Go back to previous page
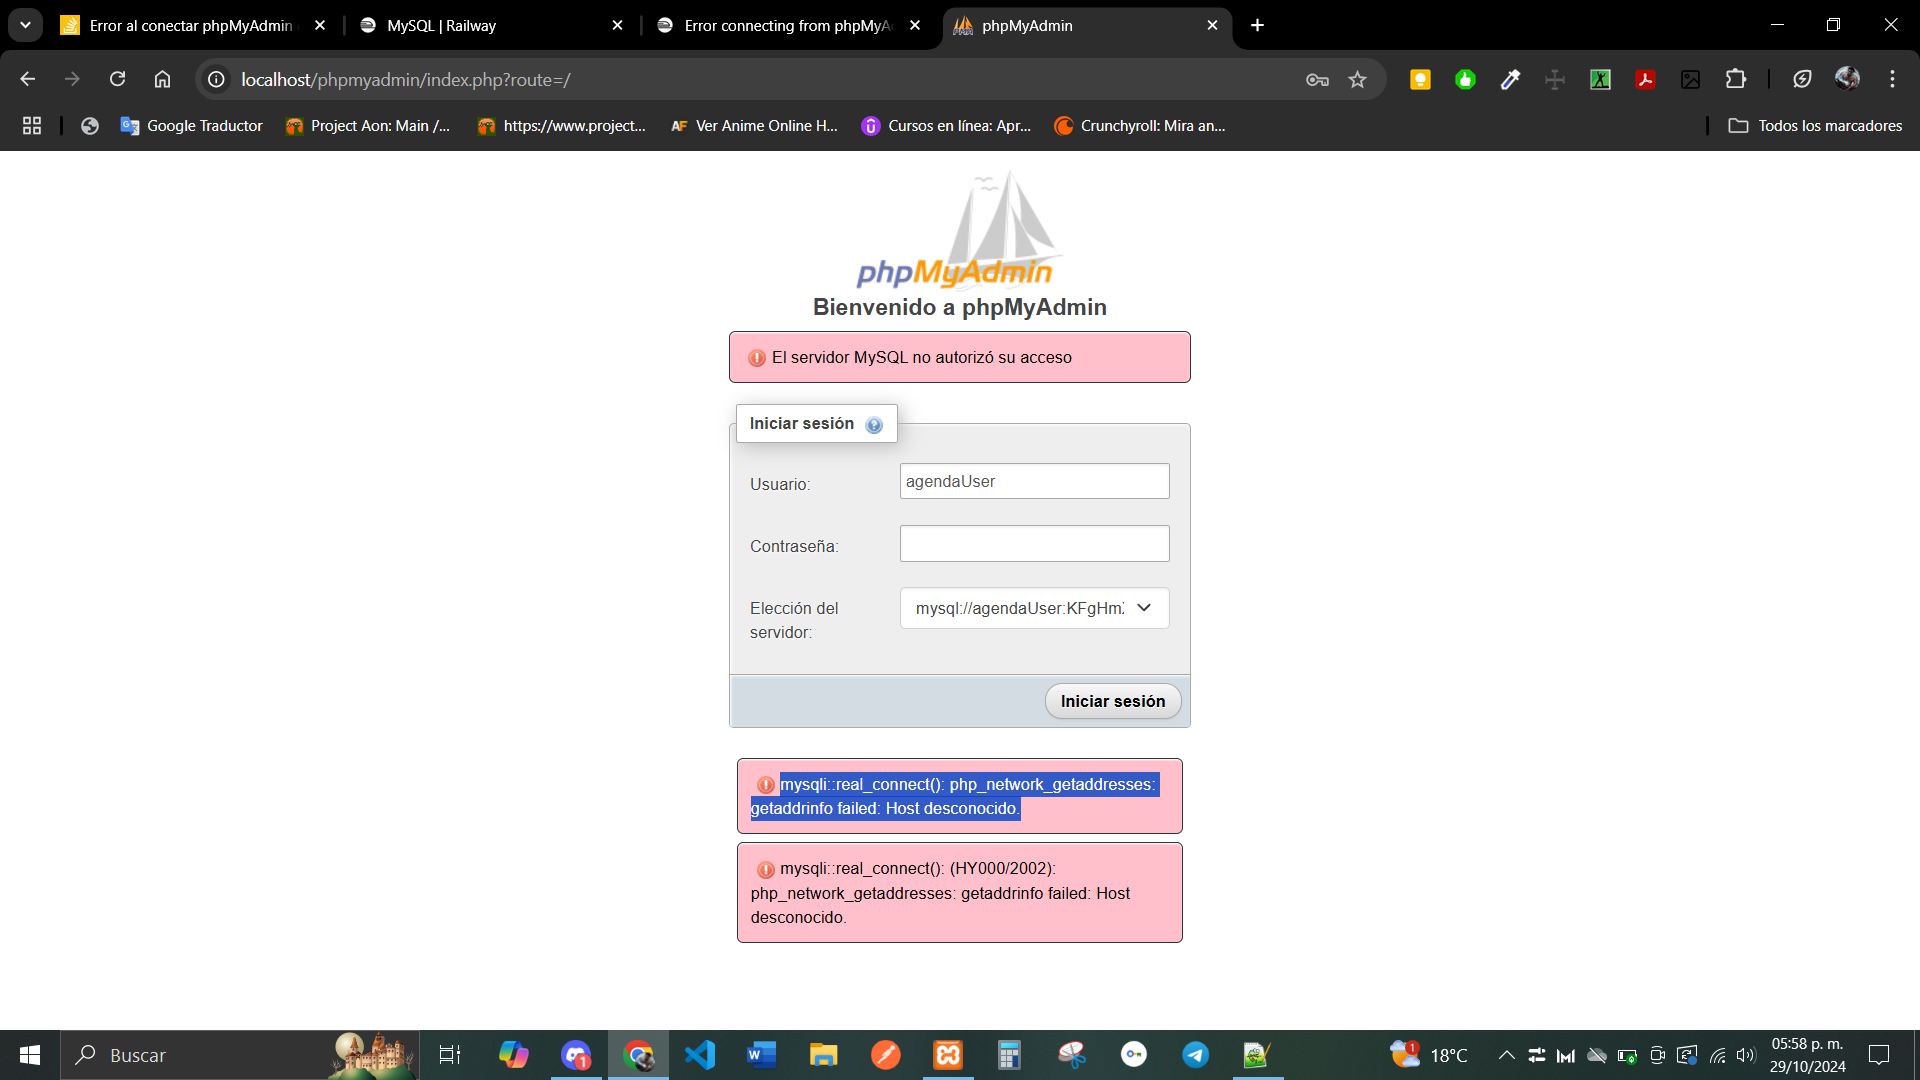 28,79
